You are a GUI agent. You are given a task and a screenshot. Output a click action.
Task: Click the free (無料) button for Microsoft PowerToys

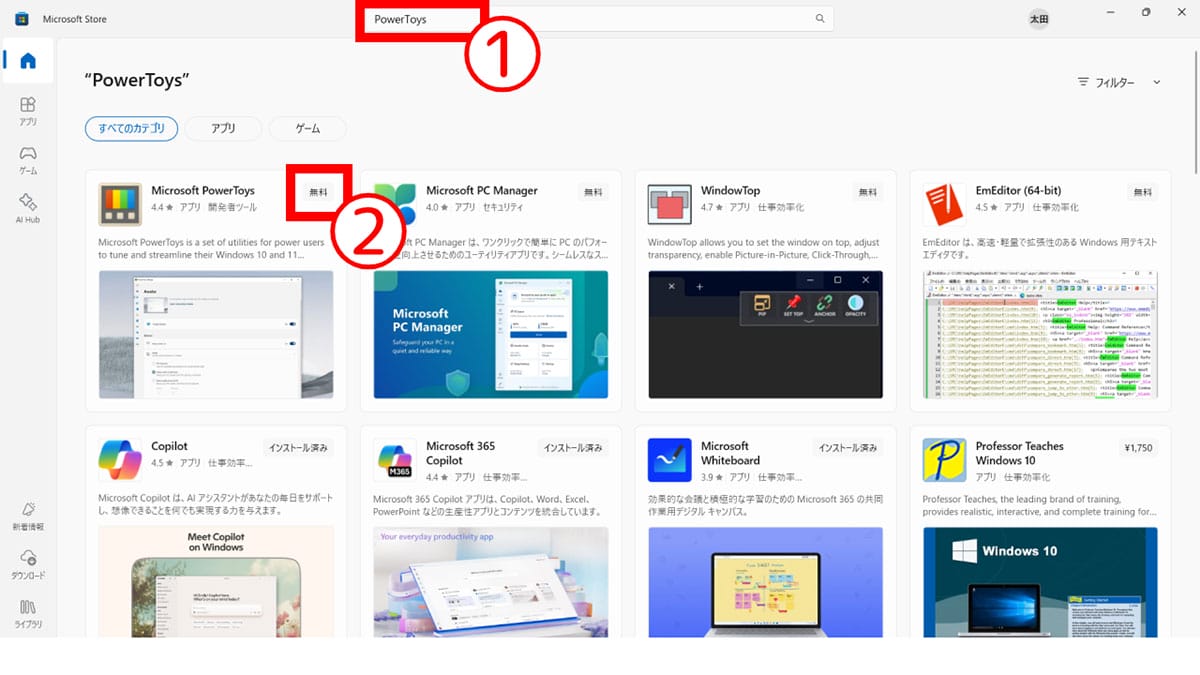coord(318,191)
